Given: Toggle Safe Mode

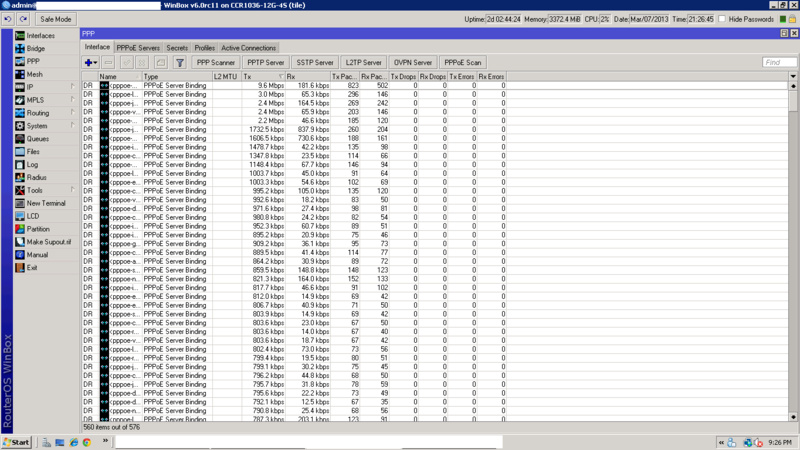Looking at the screenshot, I should click(x=55, y=19).
